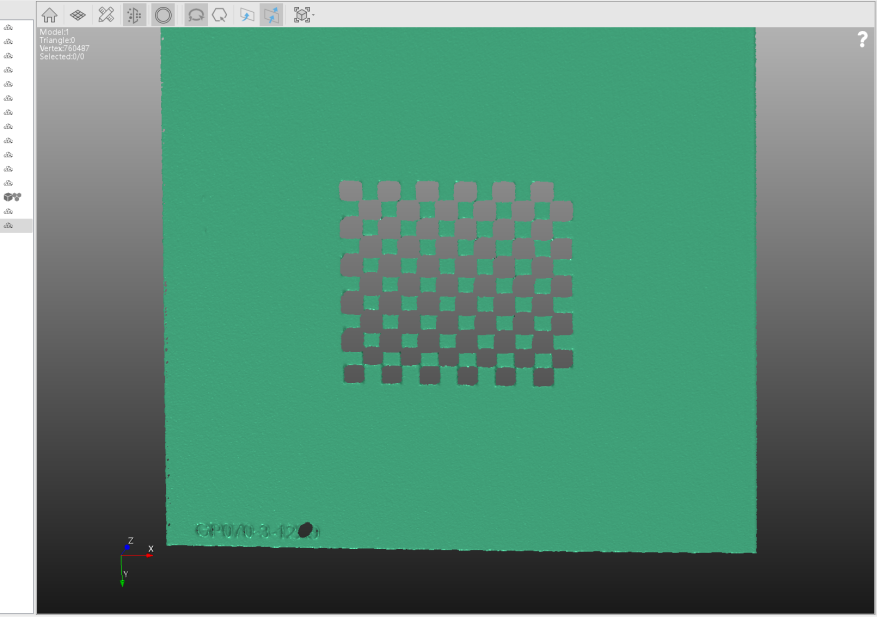
Task: Select the highlighted bottom item in sidebar
Action: pyautogui.click(x=9, y=226)
